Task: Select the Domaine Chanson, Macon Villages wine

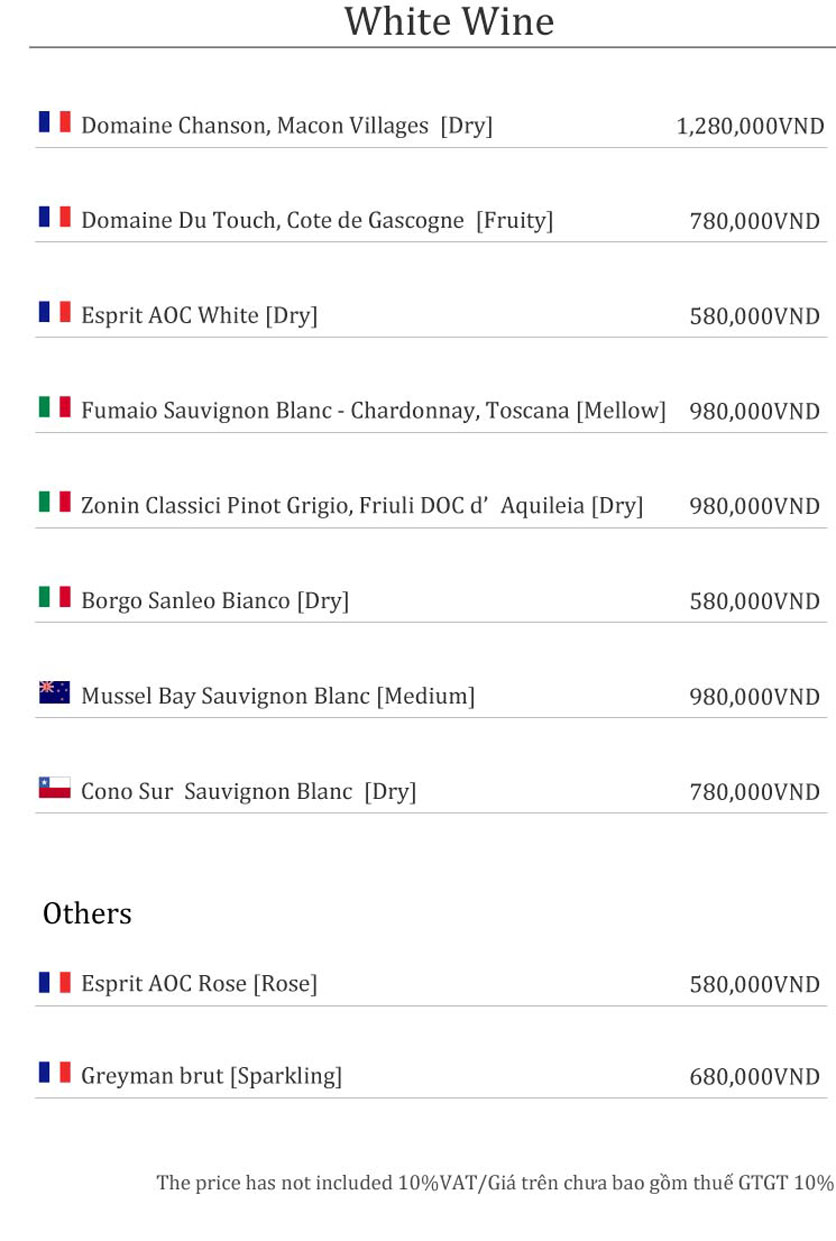Action: tap(287, 126)
